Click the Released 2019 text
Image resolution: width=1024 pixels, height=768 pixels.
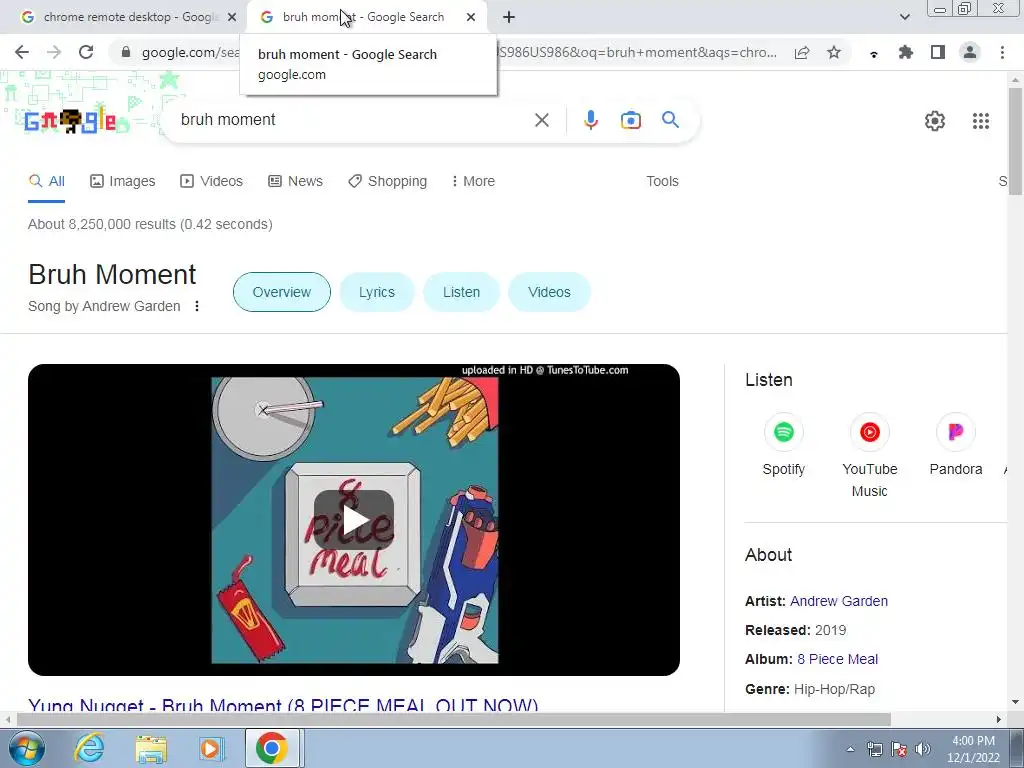(x=795, y=630)
